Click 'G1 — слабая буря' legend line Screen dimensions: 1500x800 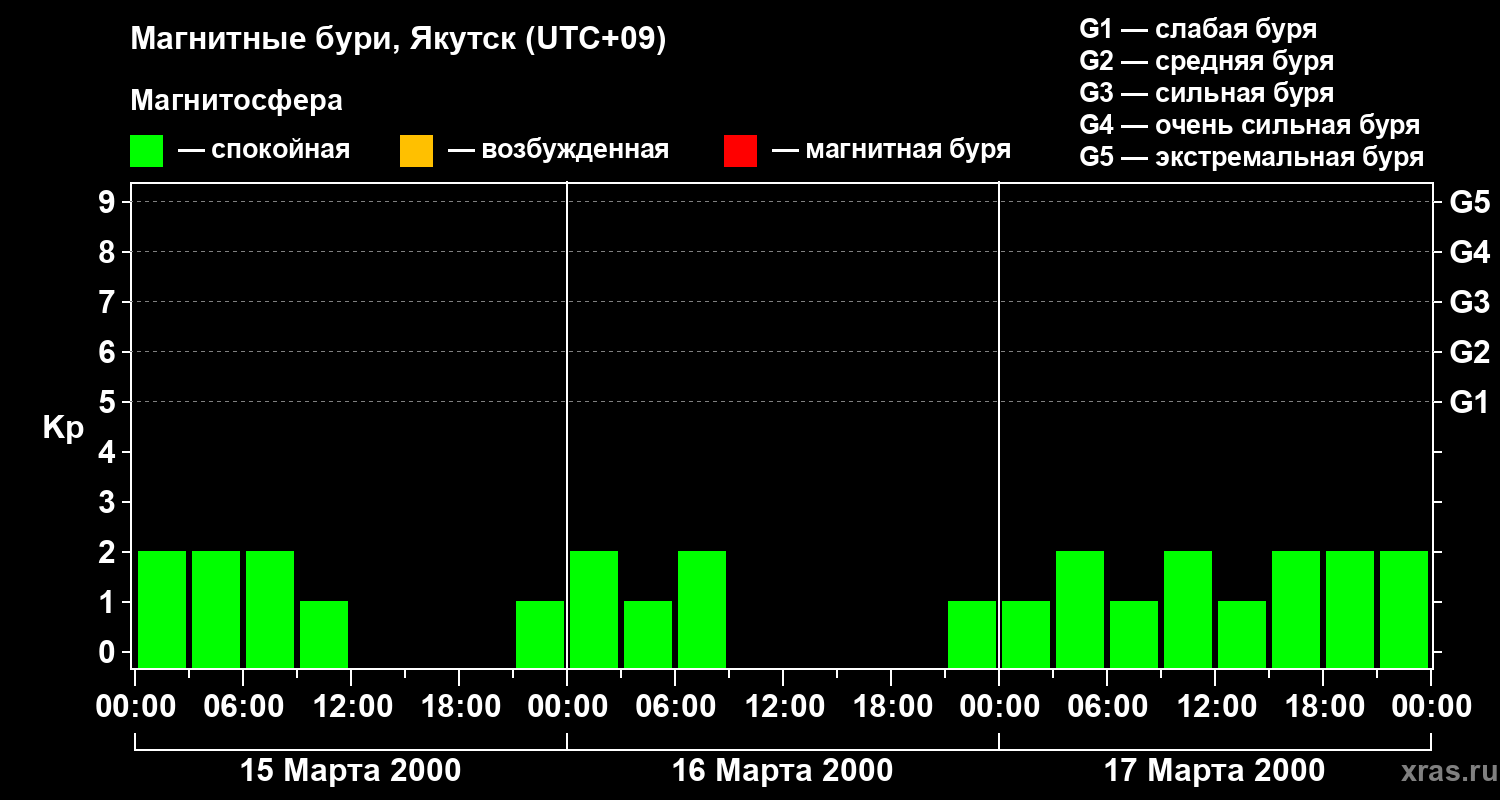(x=1198, y=29)
